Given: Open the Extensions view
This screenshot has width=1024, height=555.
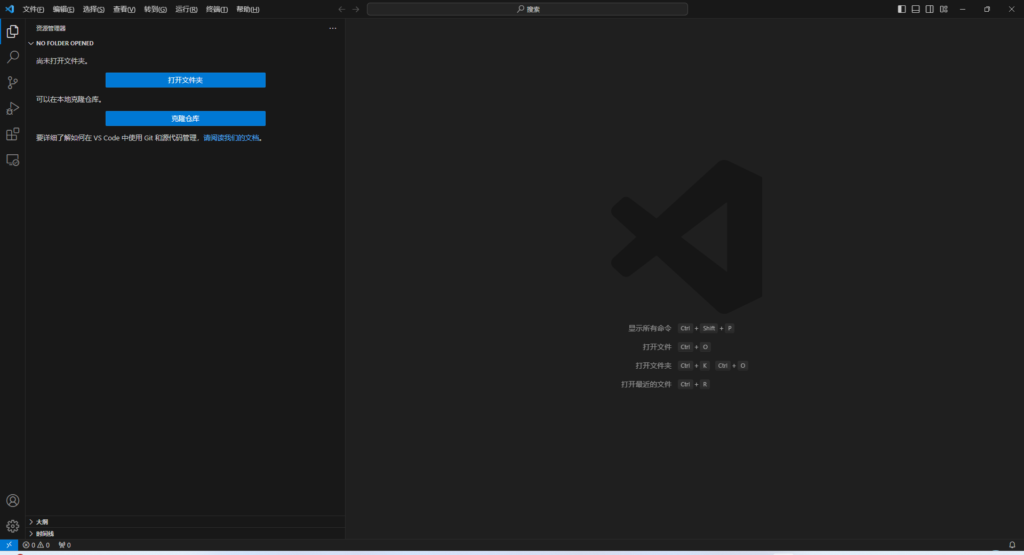Looking at the screenshot, I should pyautogui.click(x=13, y=134).
